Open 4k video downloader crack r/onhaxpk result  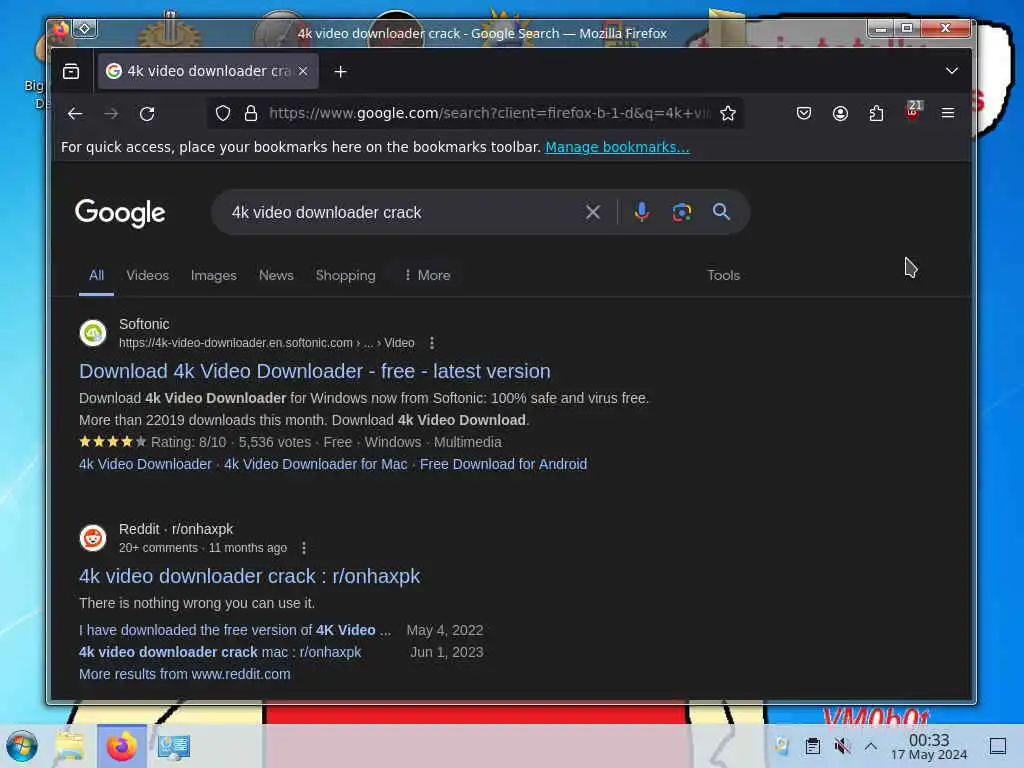point(249,576)
